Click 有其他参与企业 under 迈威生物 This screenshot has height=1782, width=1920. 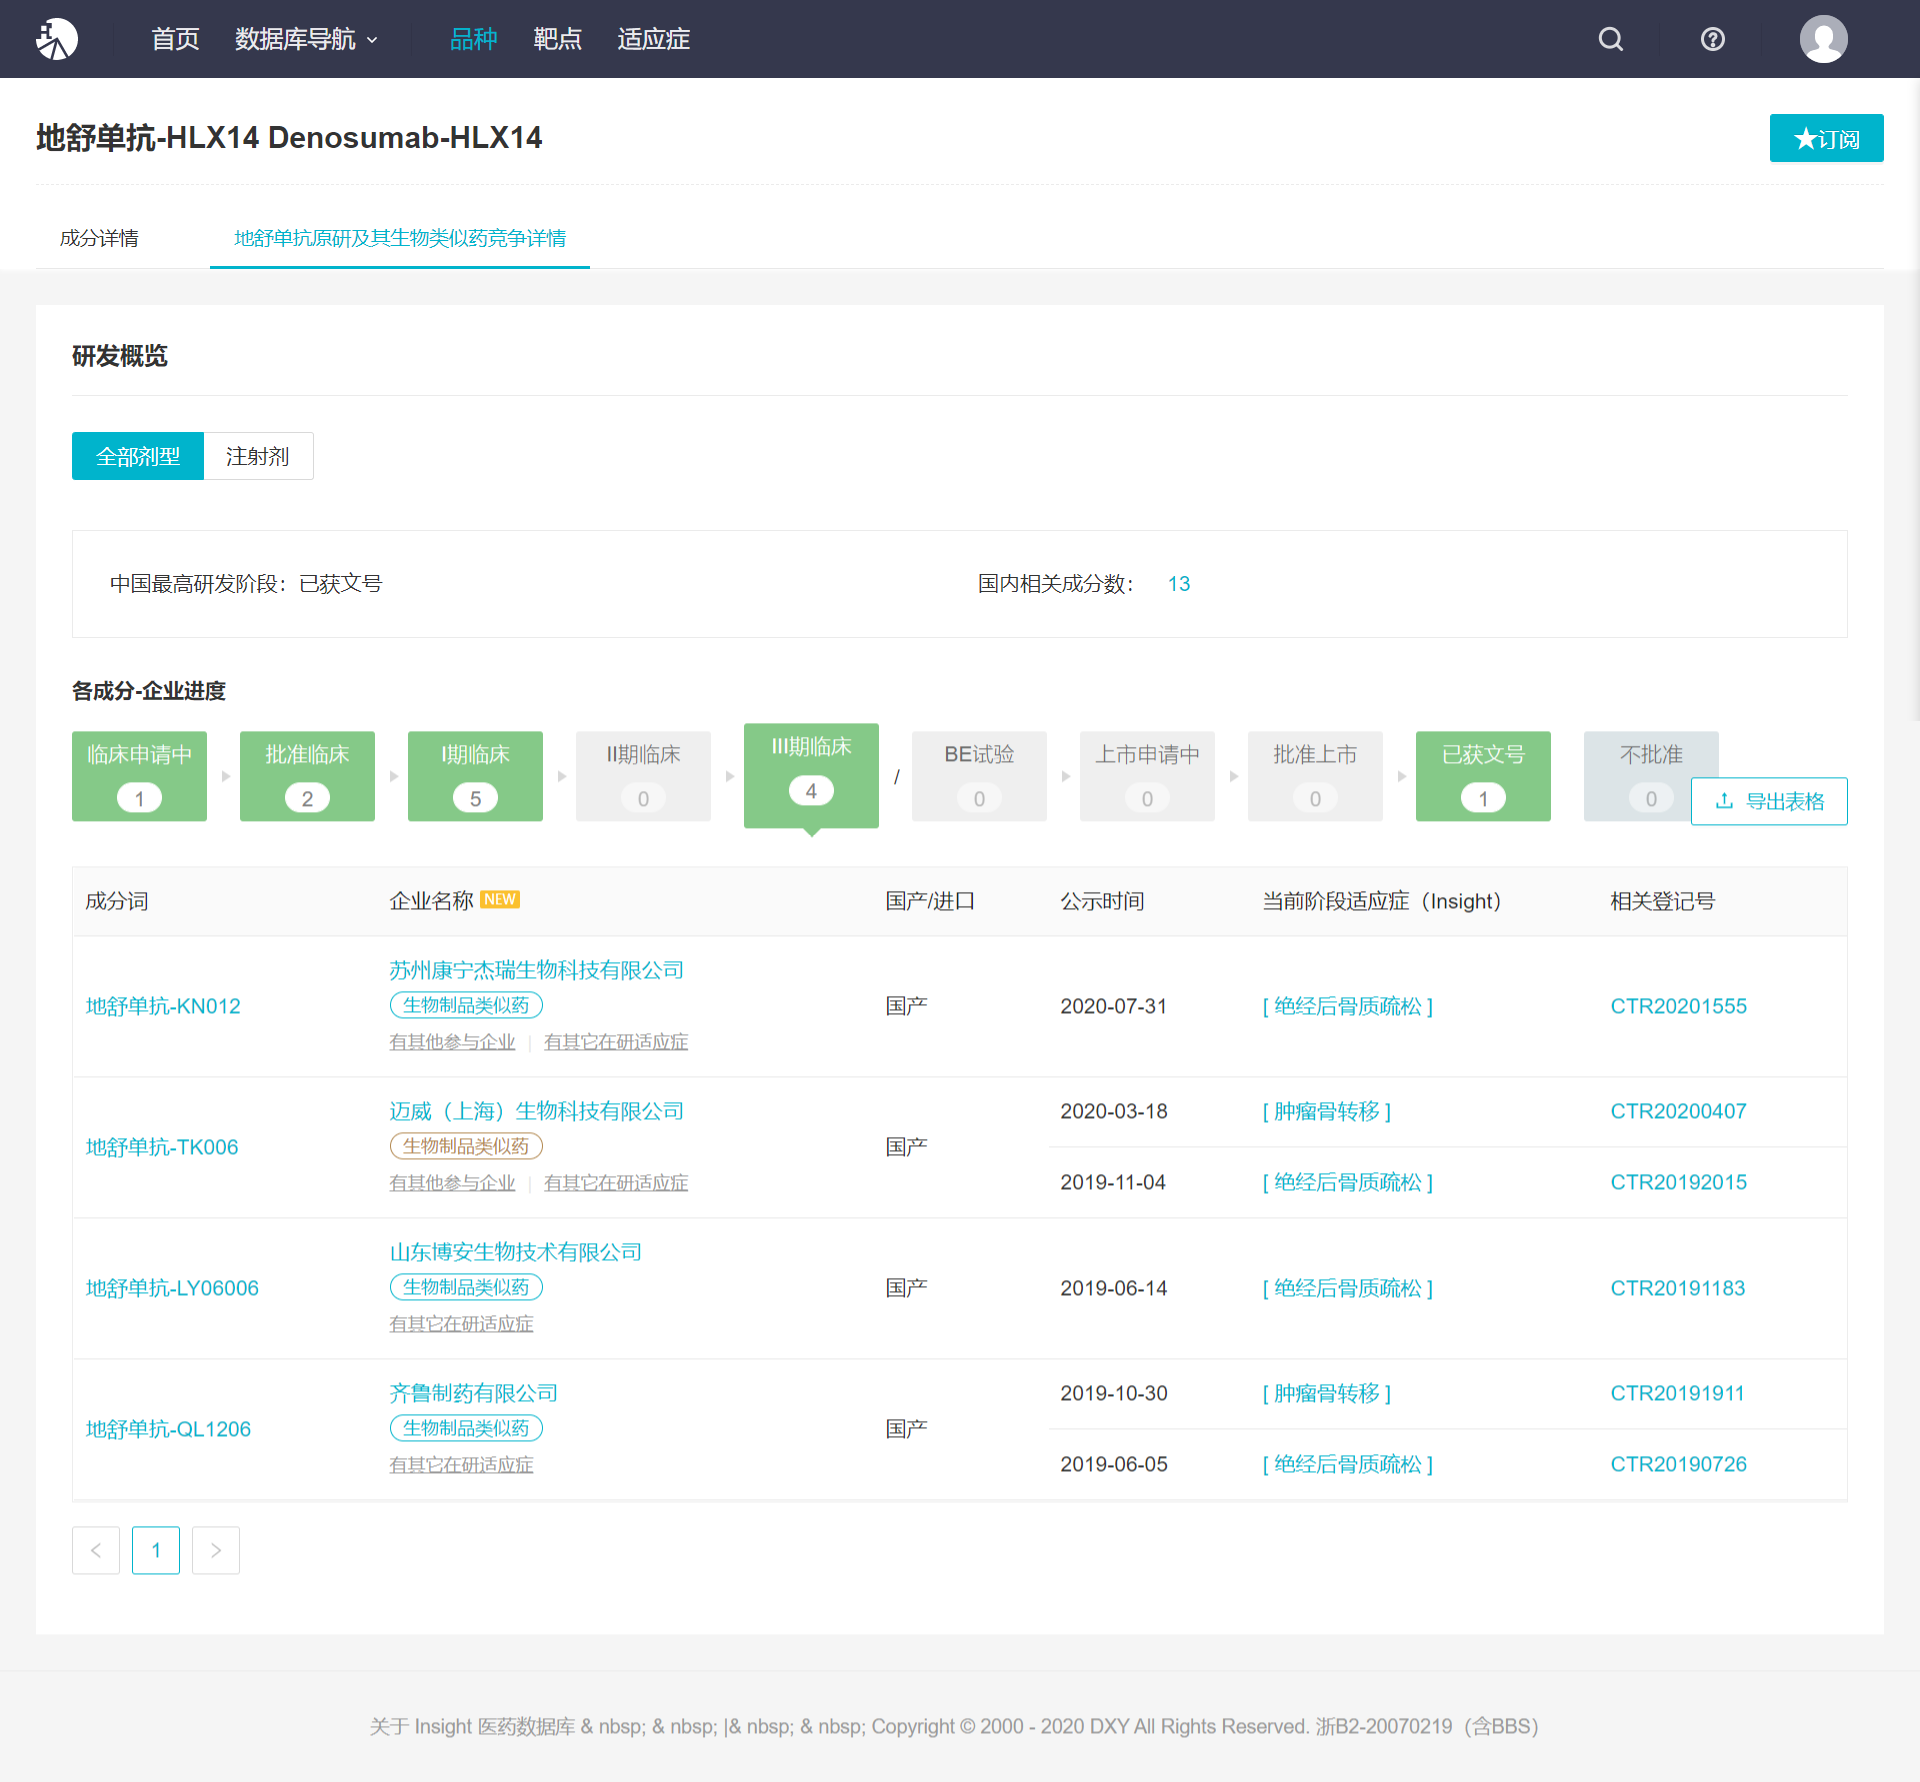(452, 1183)
